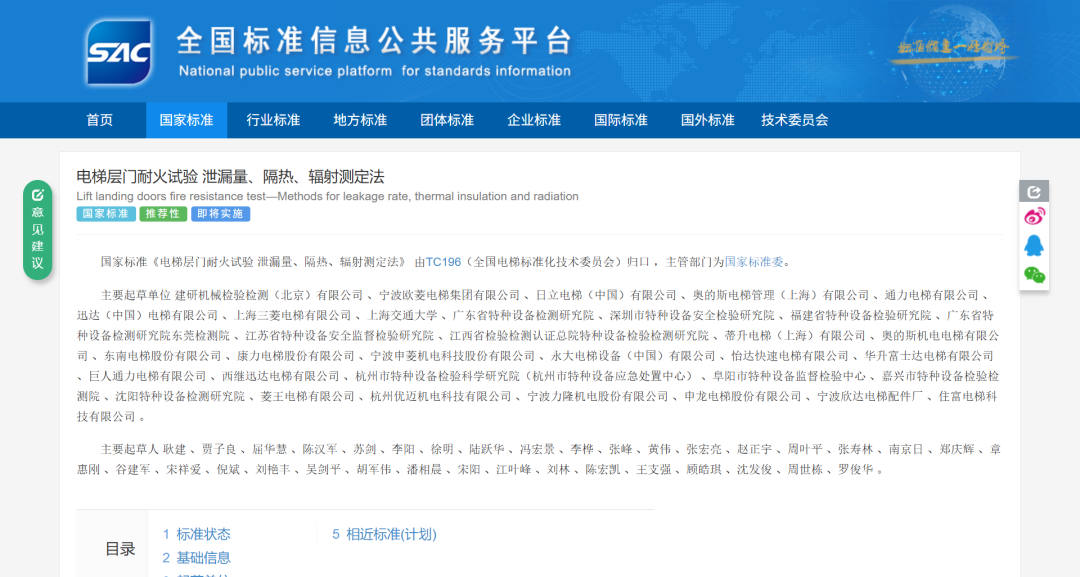The height and width of the screenshot is (577, 1080).
Task: Jump to 2 基础信息 section
Action: (x=197, y=558)
